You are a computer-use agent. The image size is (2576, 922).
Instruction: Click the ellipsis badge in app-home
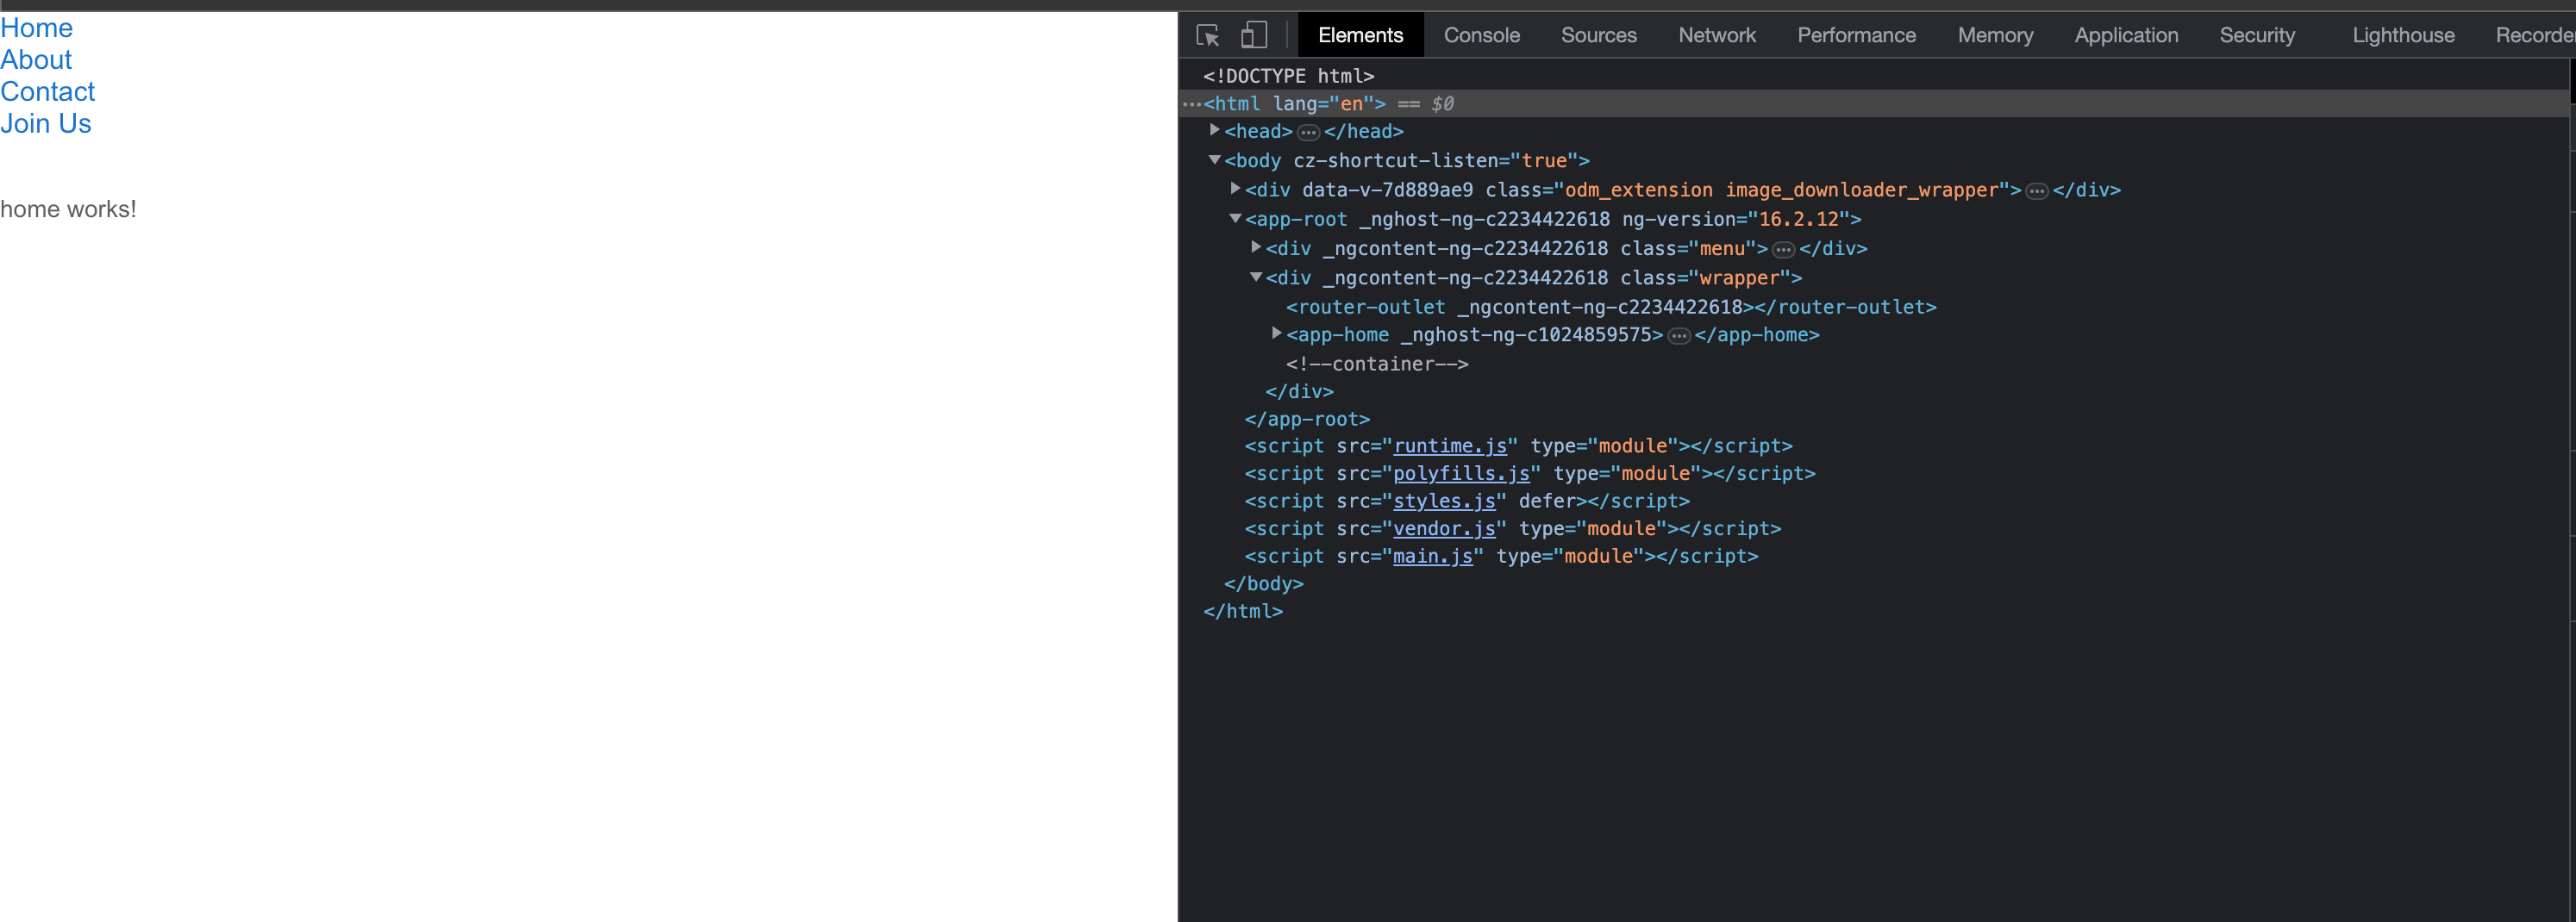(x=1679, y=336)
